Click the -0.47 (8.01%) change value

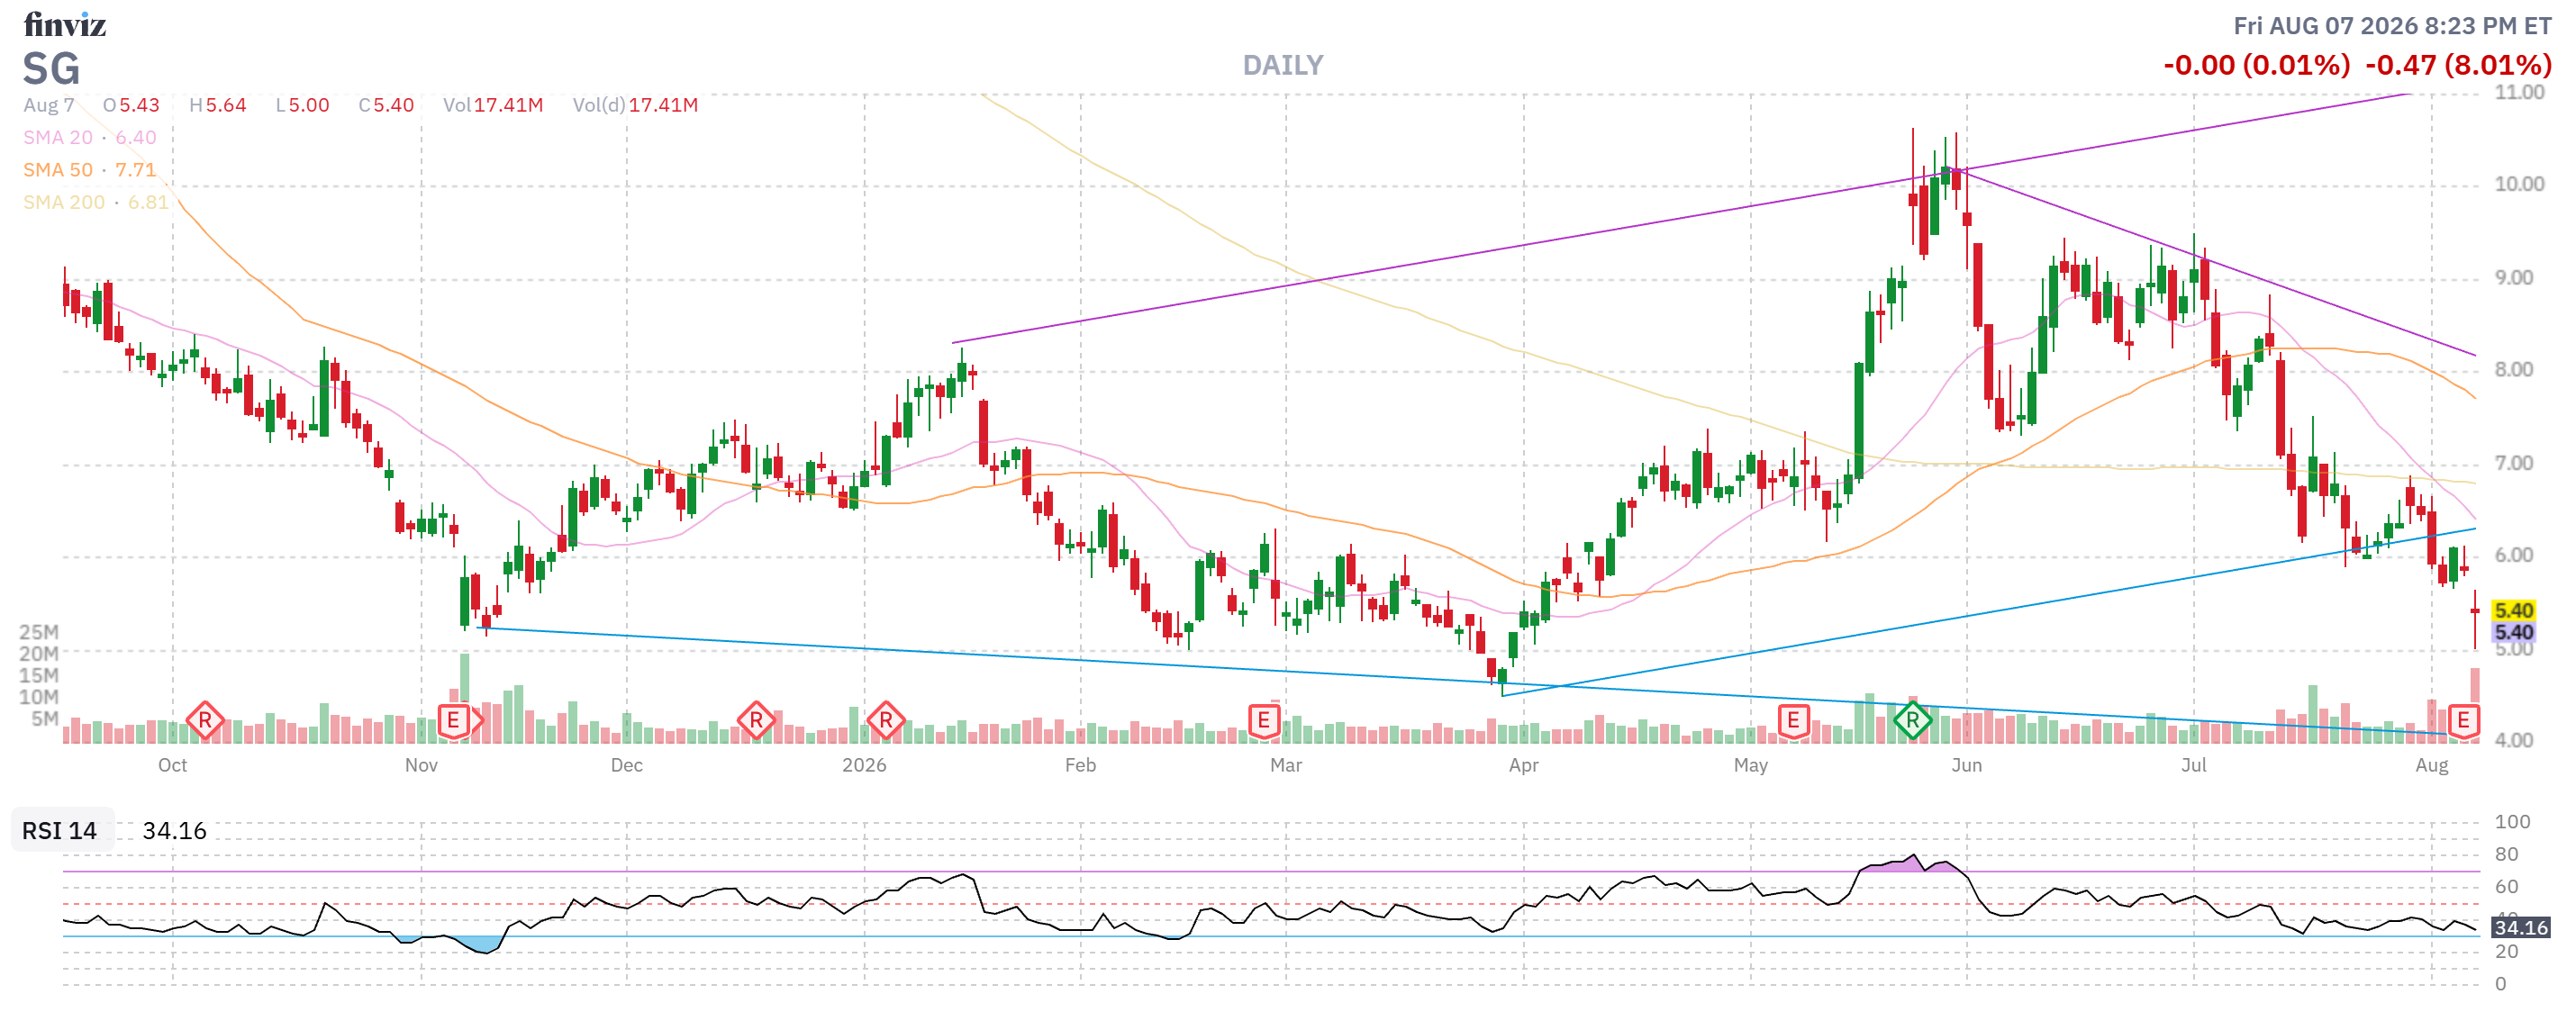coord(2459,66)
